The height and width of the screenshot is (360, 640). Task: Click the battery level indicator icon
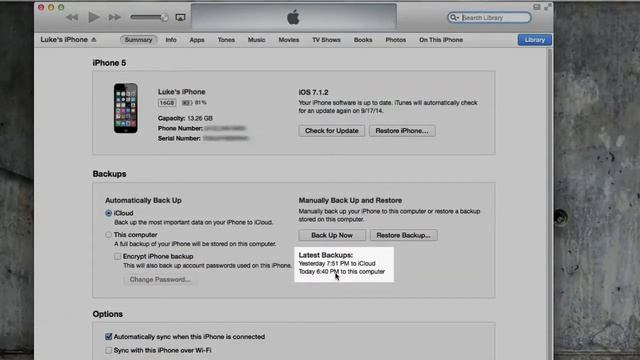(x=187, y=103)
